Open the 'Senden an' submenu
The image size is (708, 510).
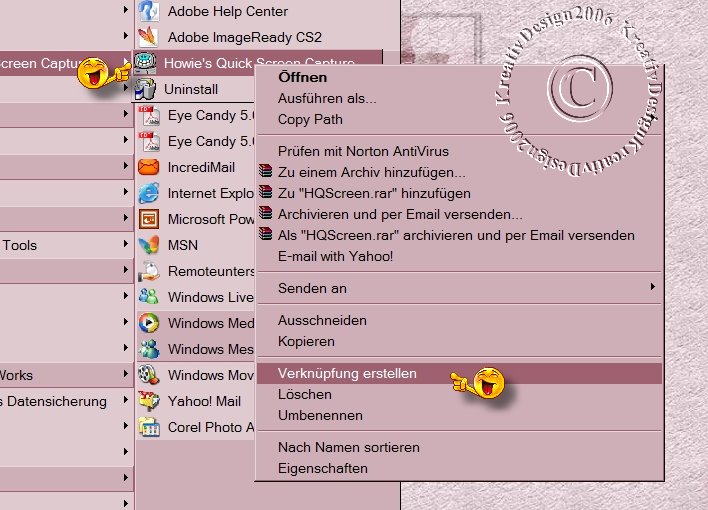459,288
